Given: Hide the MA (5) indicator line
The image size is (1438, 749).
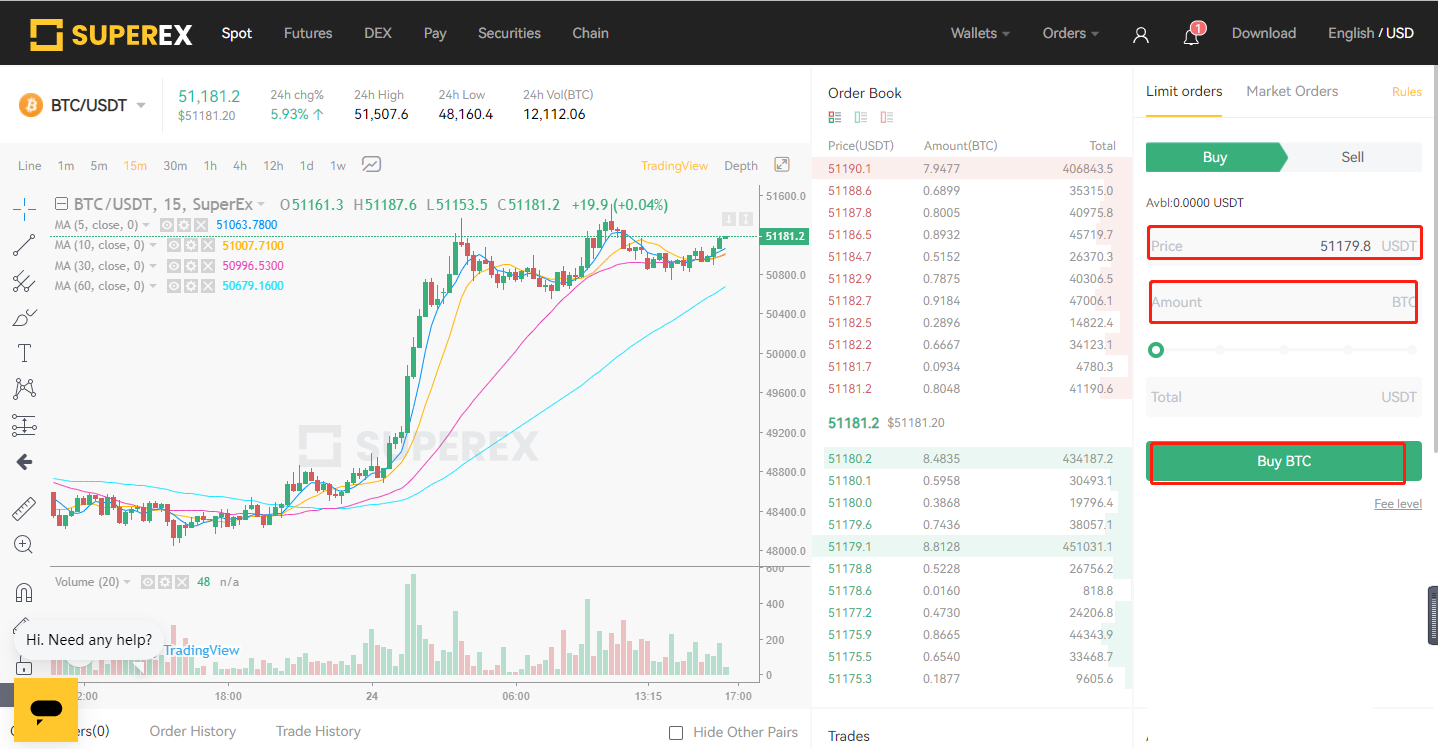Looking at the screenshot, I should point(167,225).
